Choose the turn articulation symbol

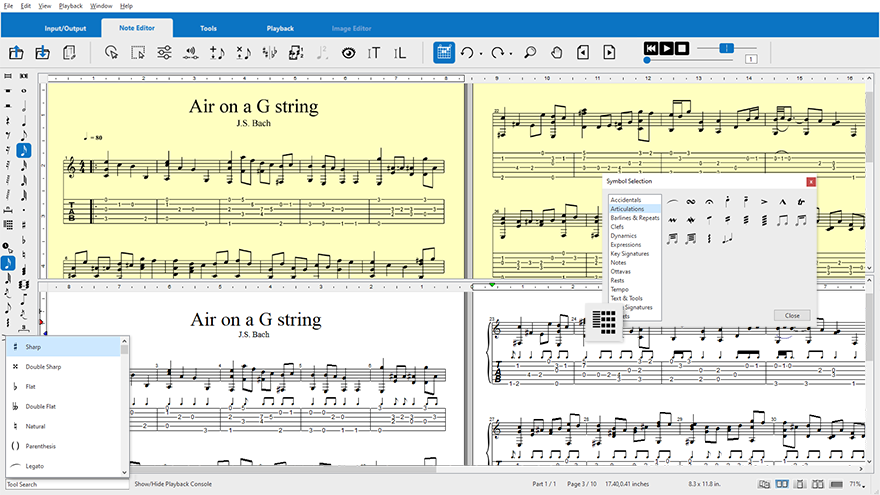[x=691, y=202]
